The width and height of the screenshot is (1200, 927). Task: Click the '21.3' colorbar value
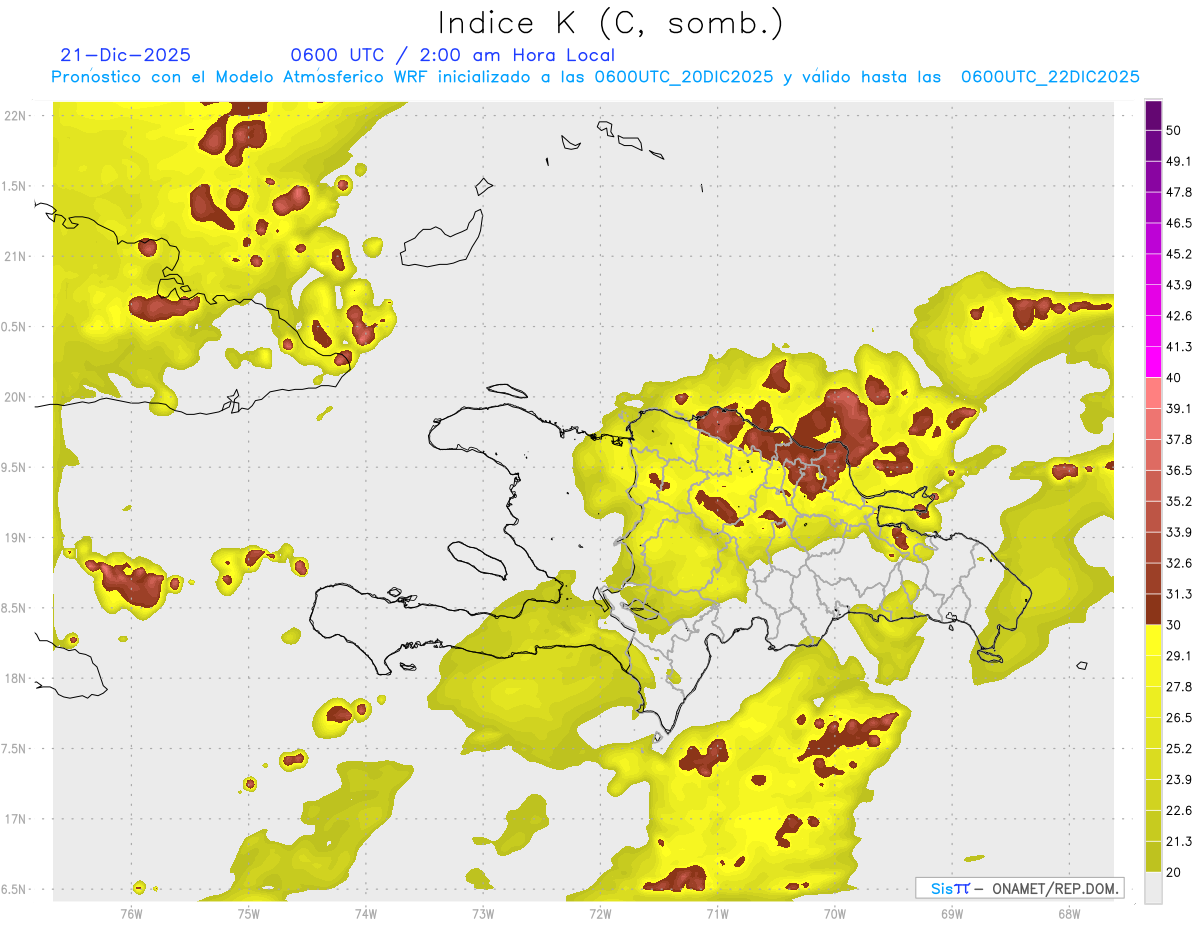1180,842
